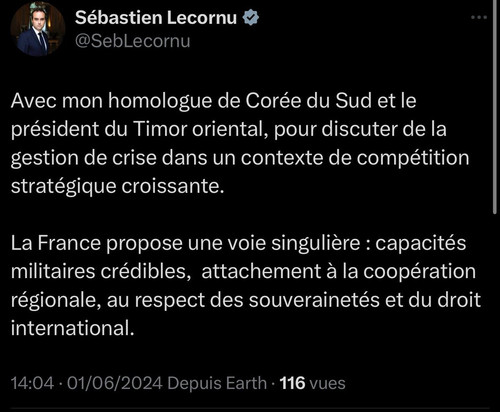The height and width of the screenshot is (412, 500).
Task: Click the words voie singulière
Action: tap(294, 243)
